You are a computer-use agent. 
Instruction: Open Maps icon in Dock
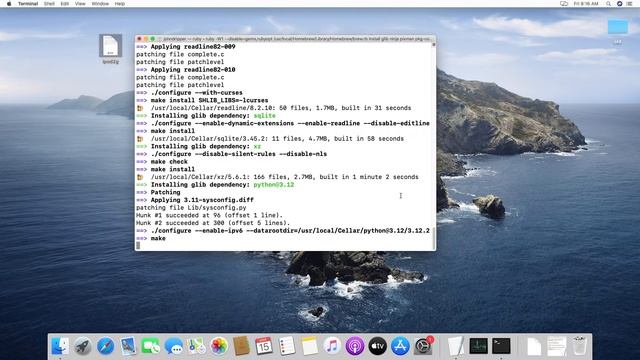(x=196, y=346)
